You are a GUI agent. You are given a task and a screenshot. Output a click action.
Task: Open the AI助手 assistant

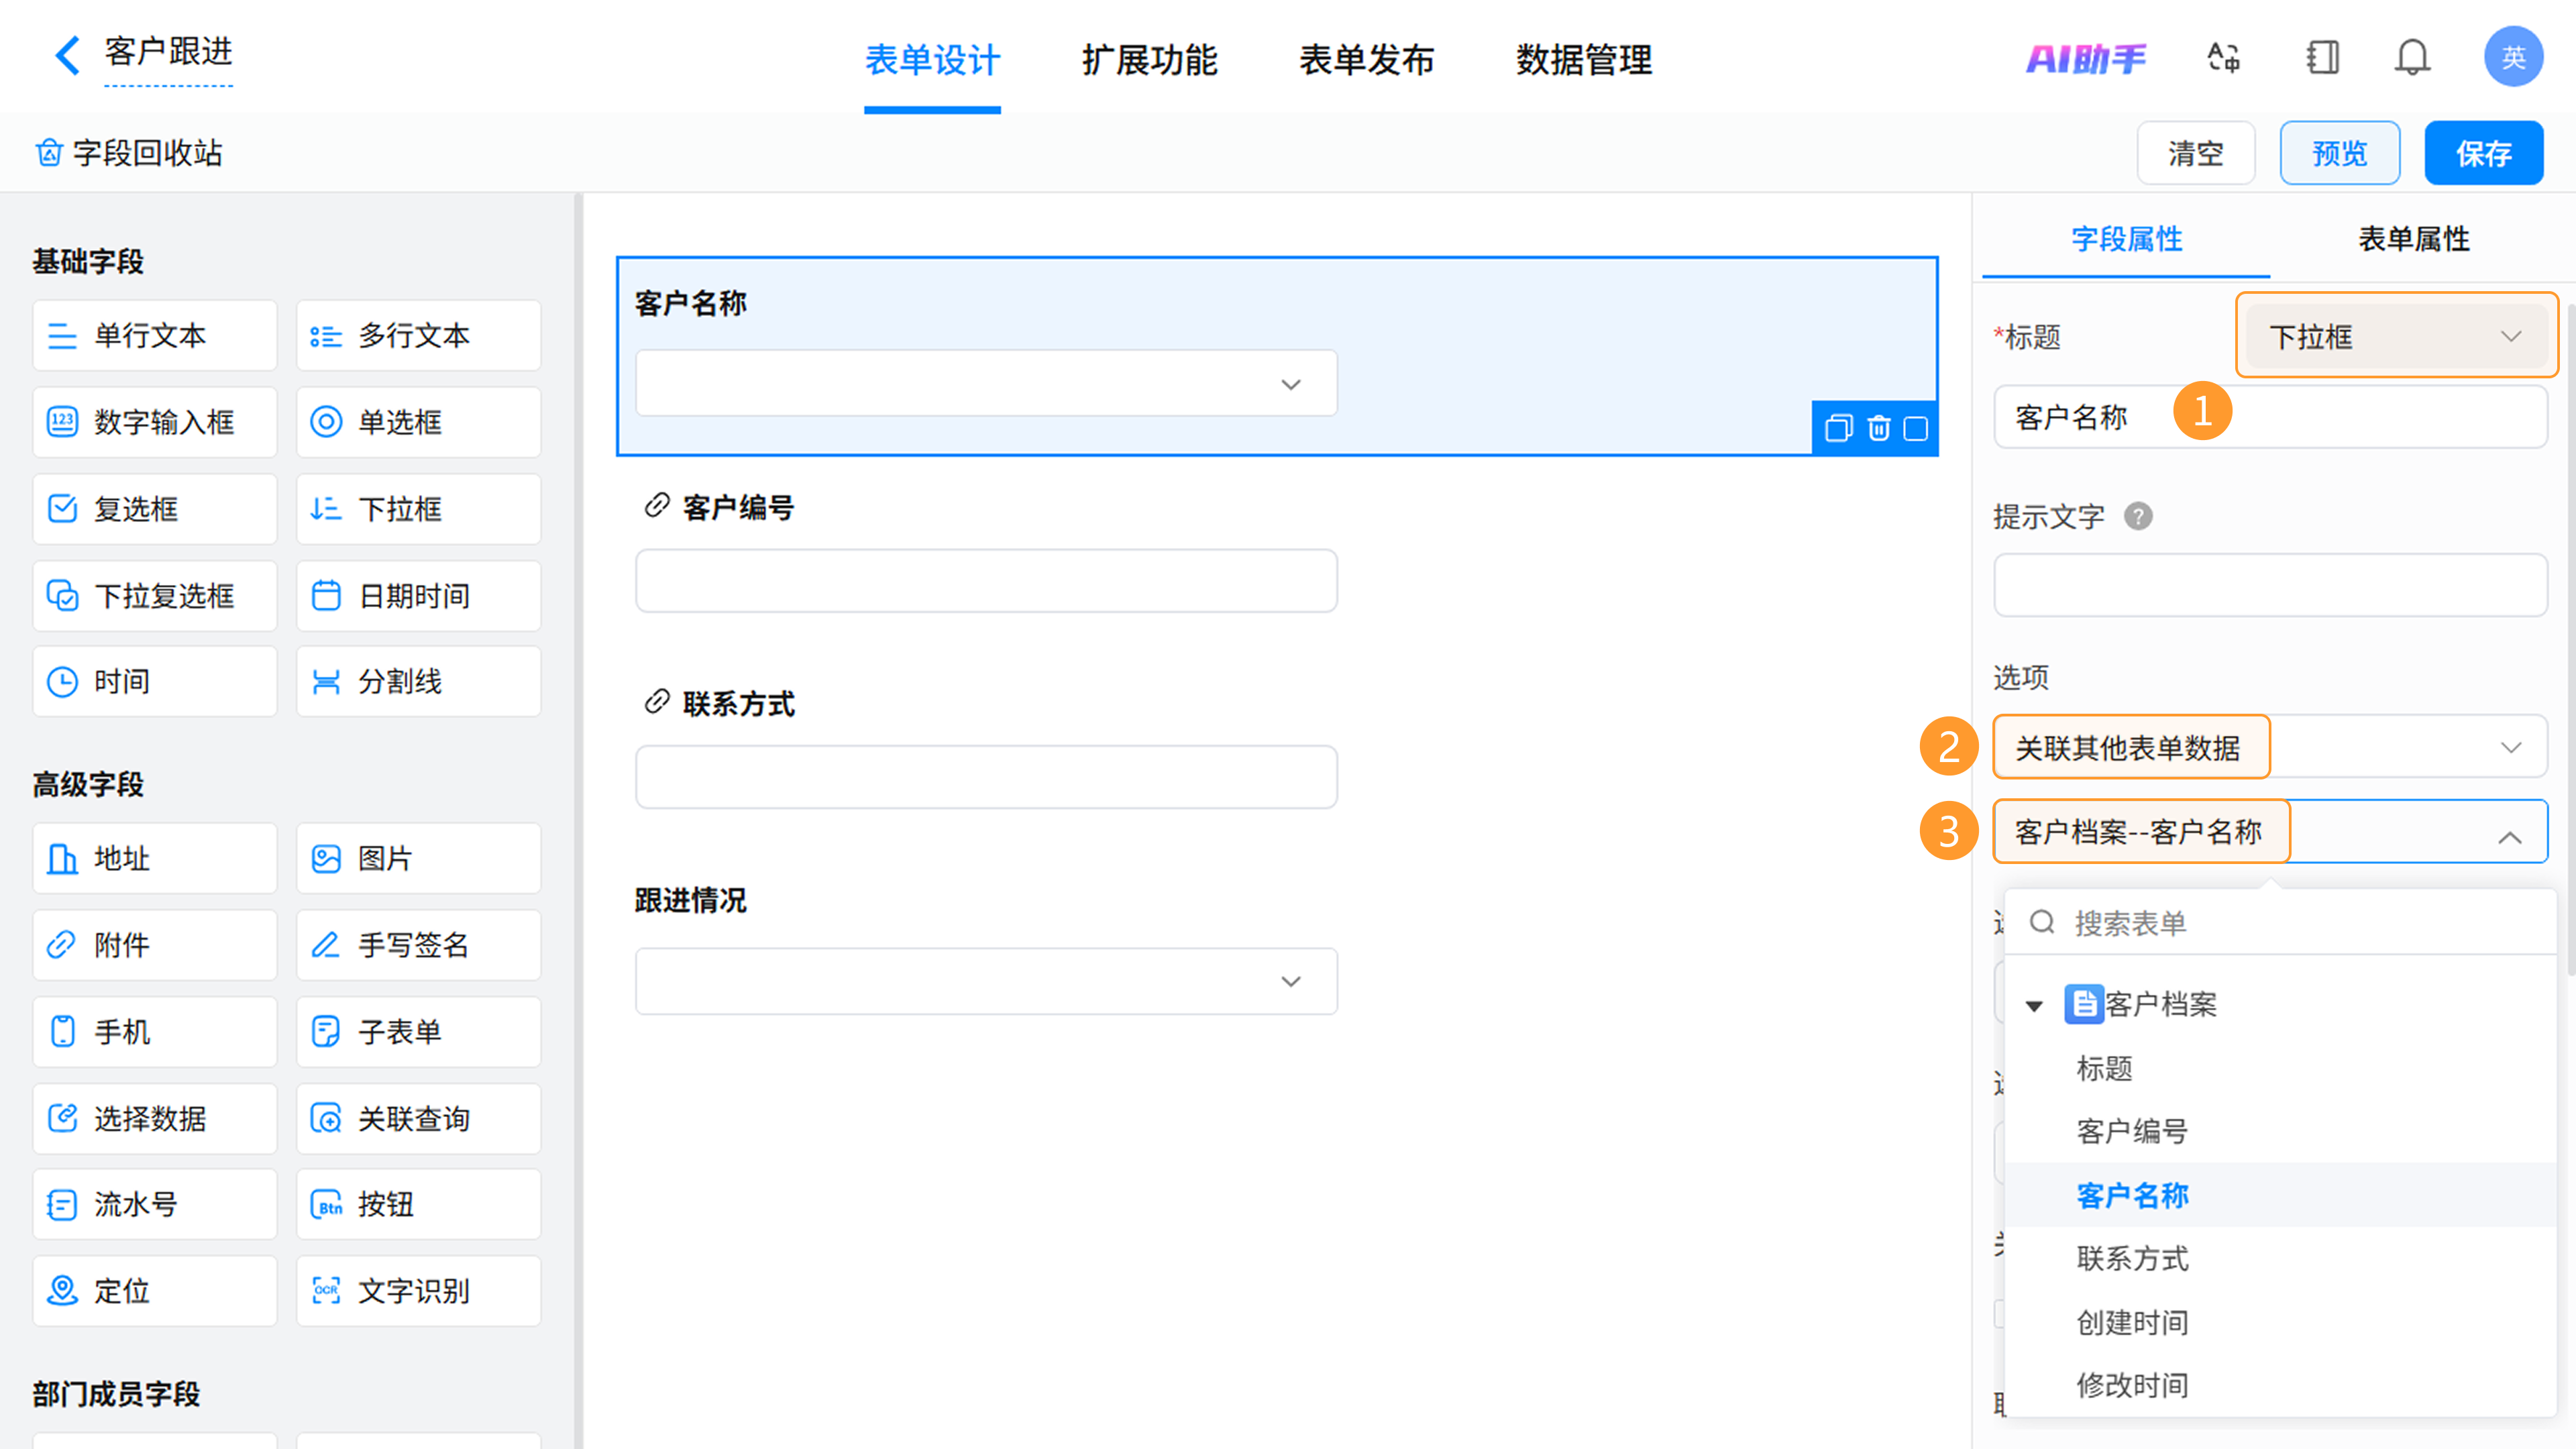(x=2086, y=59)
